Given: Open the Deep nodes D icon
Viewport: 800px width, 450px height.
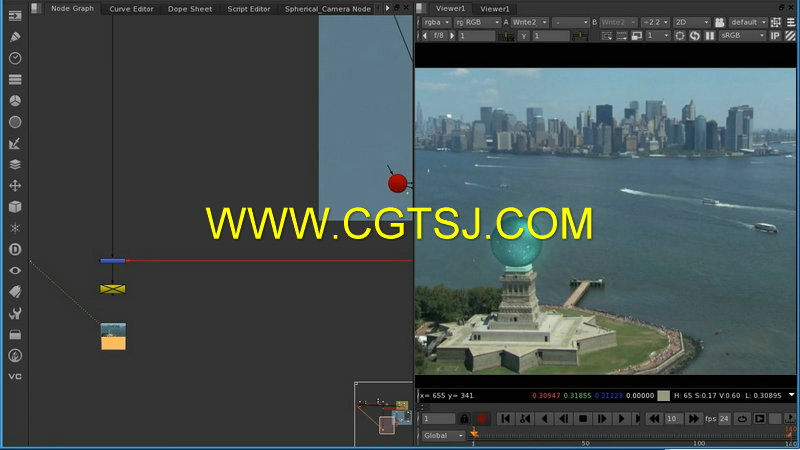Looking at the screenshot, I should (15, 249).
